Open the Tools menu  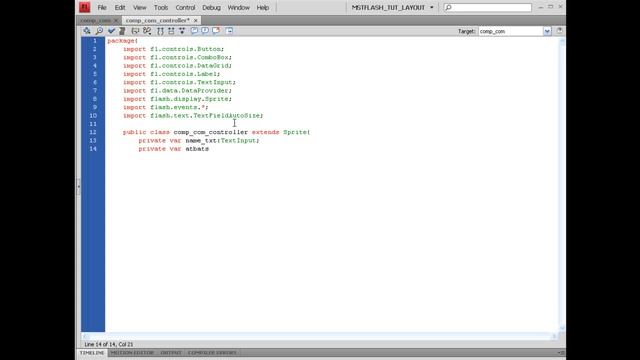click(x=161, y=7)
